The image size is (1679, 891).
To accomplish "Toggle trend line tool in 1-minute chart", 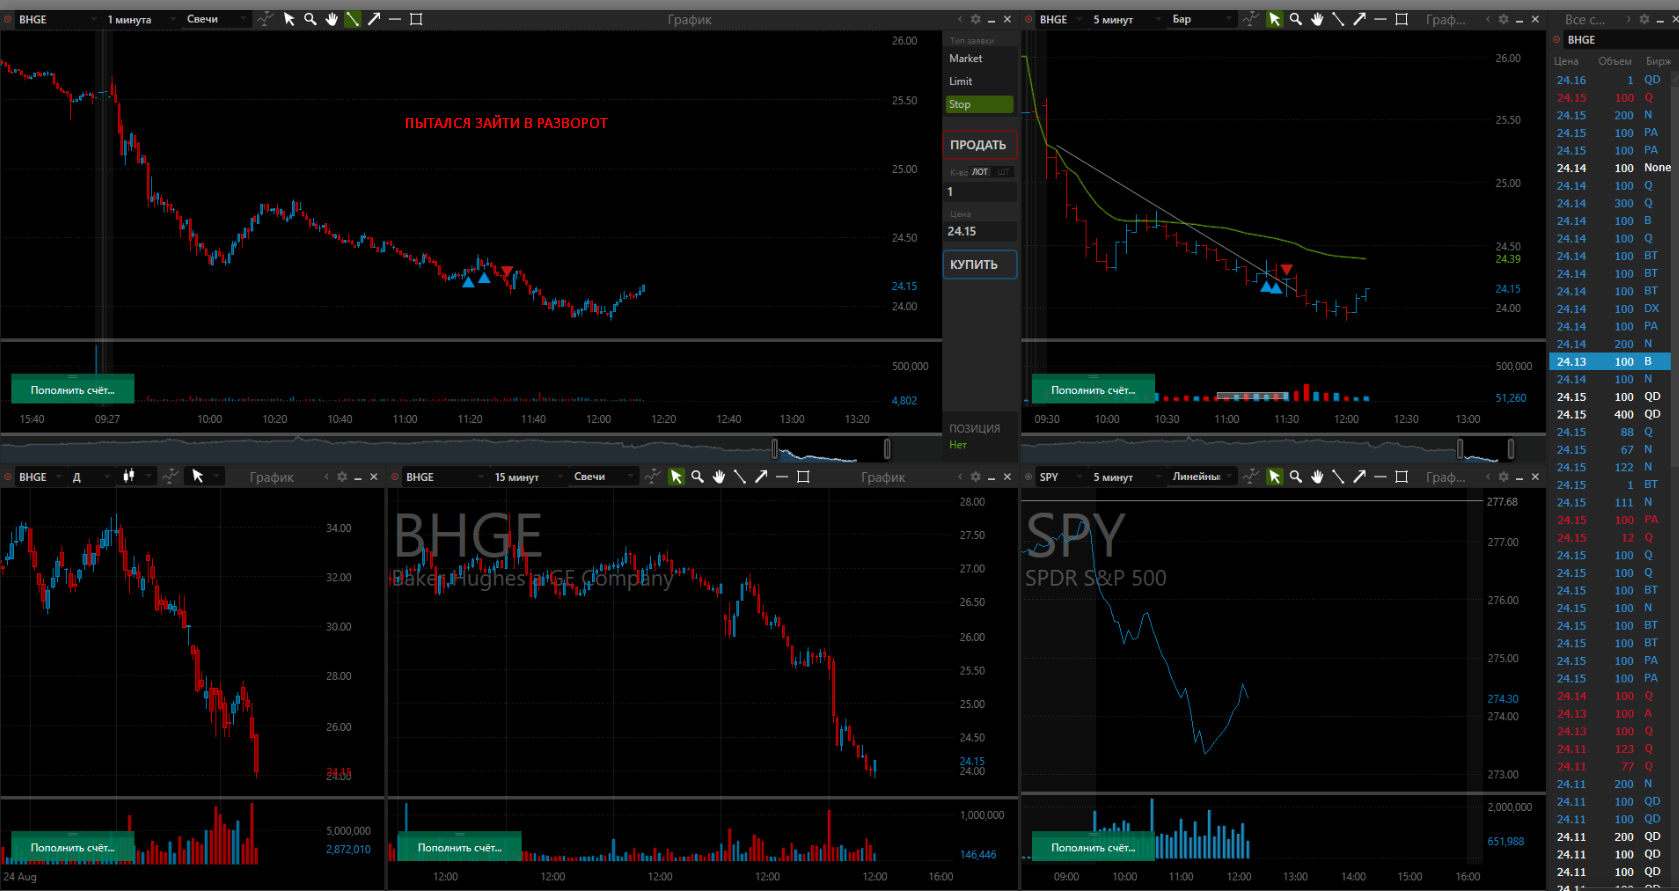I will pos(352,19).
